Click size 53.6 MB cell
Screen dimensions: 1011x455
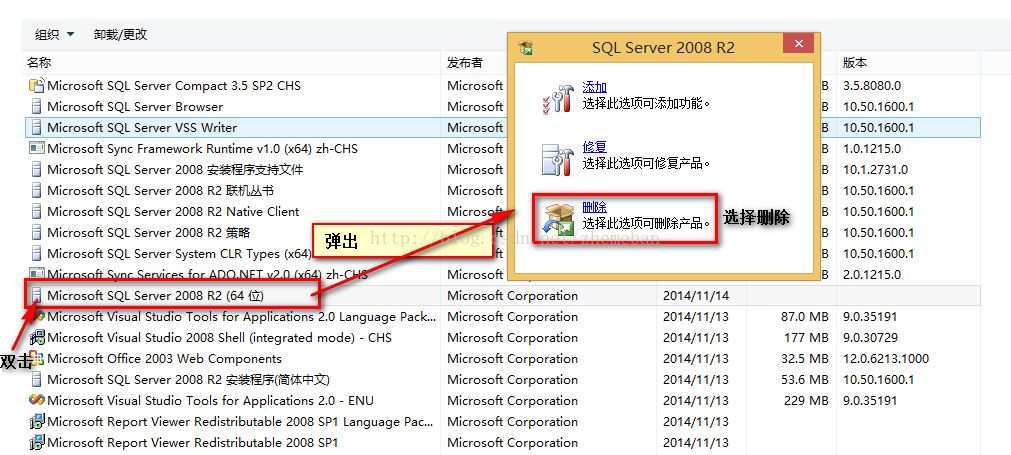(804, 380)
